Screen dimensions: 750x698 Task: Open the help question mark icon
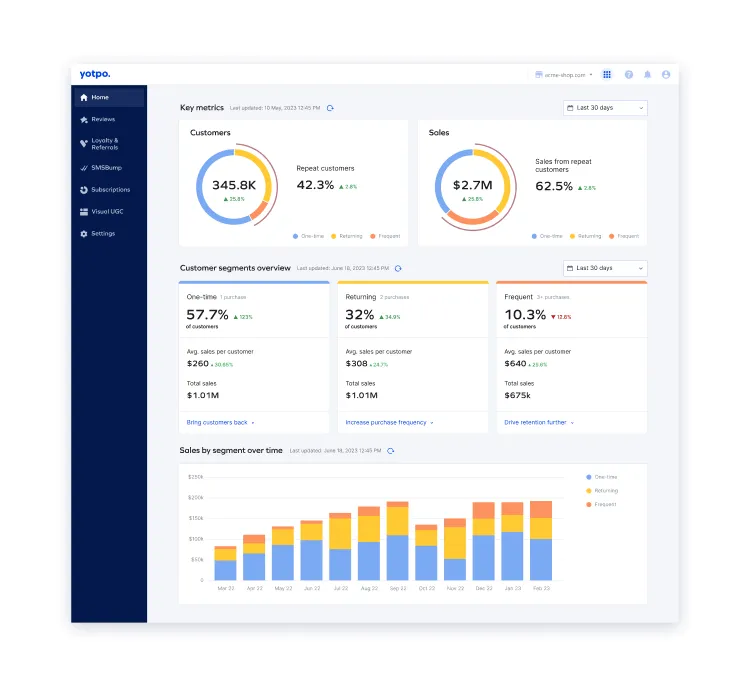tap(629, 75)
